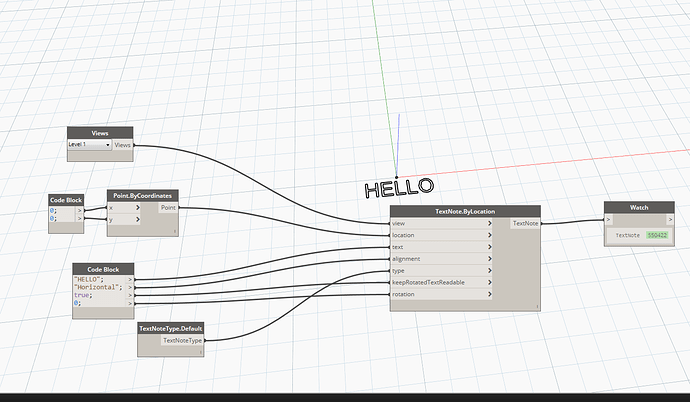Image resolution: width=690 pixels, height=402 pixels.
Task: Click lacing icon on TextNote.ByLocation node
Action: coord(537,307)
